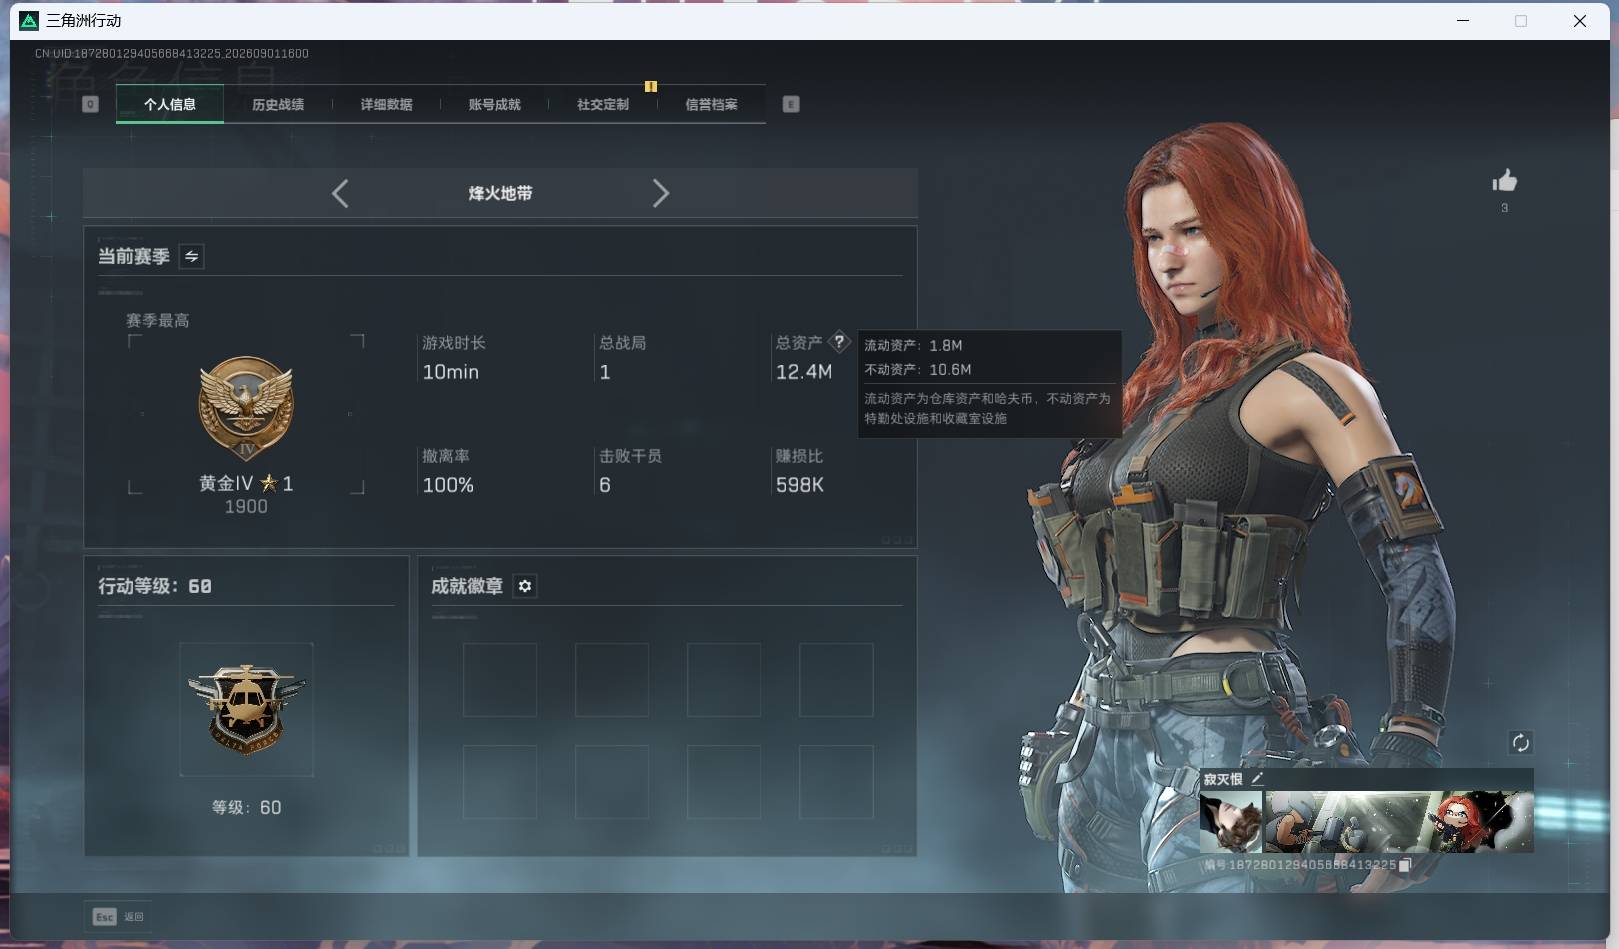The width and height of the screenshot is (1619, 949).
Task: Go to the 账号成就 tab
Action: [x=494, y=104]
